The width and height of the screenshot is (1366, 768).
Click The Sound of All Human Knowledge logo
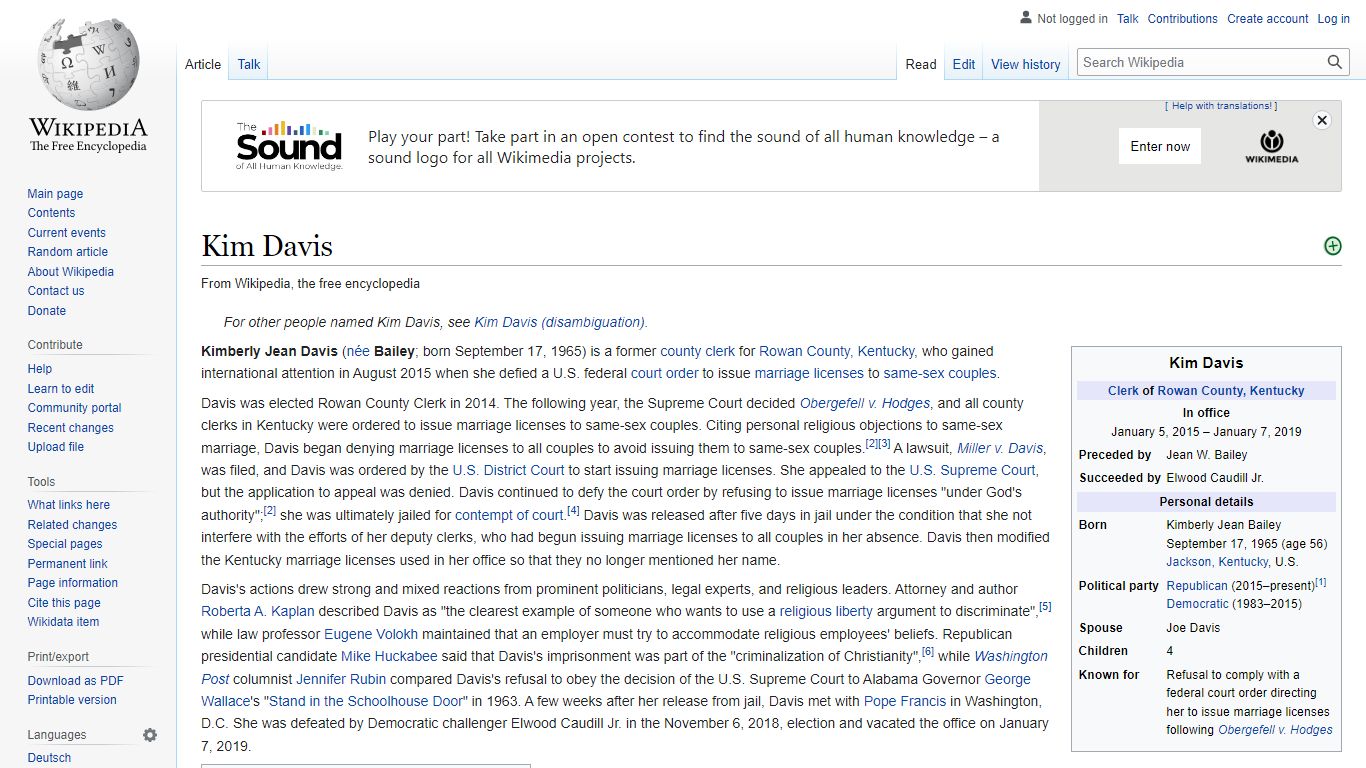(x=289, y=146)
